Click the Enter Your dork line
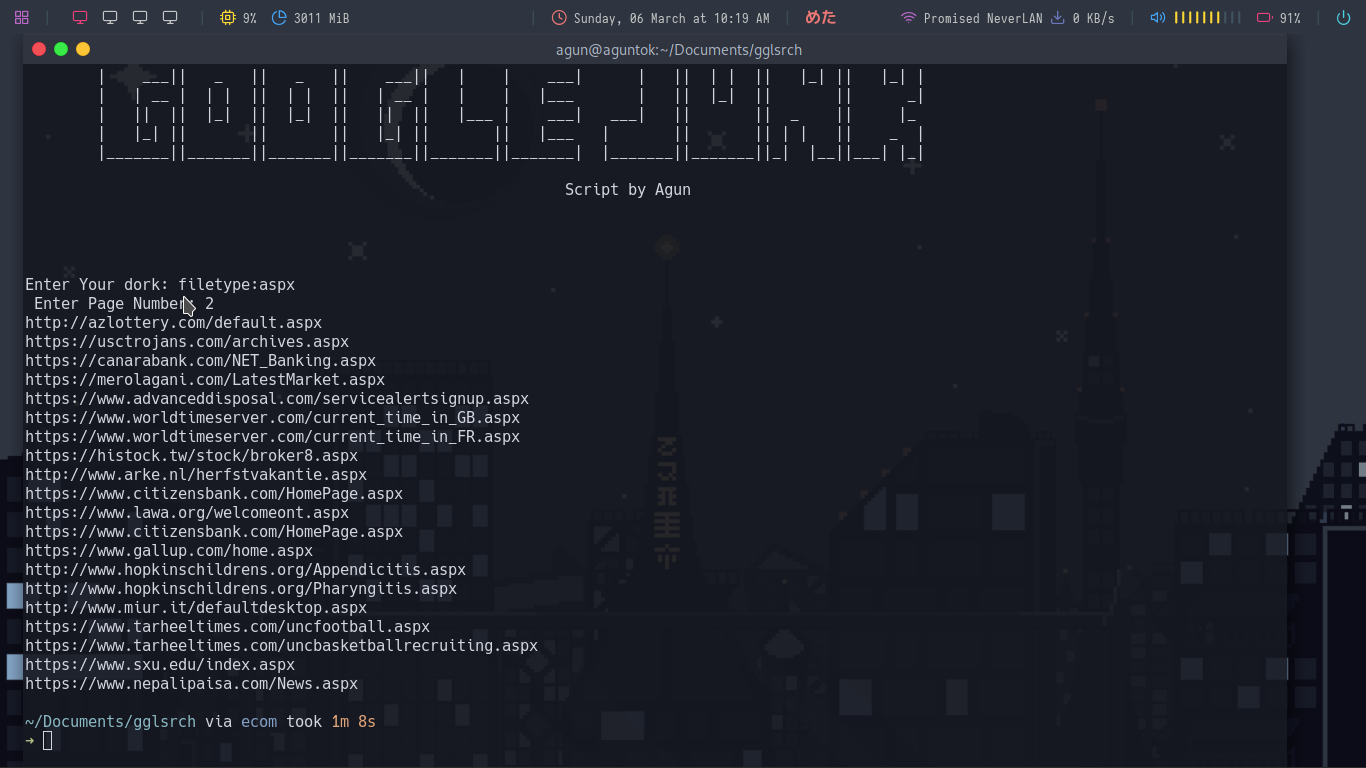This screenshot has width=1366, height=768. click(x=160, y=285)
